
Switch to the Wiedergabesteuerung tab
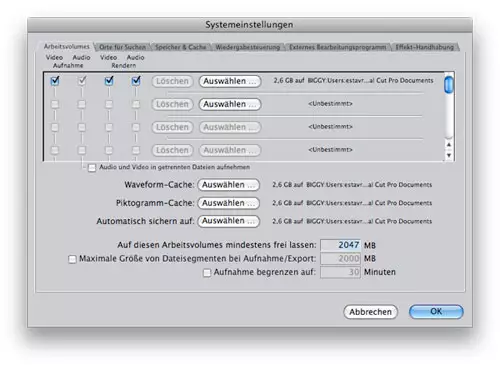(x=247, y=47)
